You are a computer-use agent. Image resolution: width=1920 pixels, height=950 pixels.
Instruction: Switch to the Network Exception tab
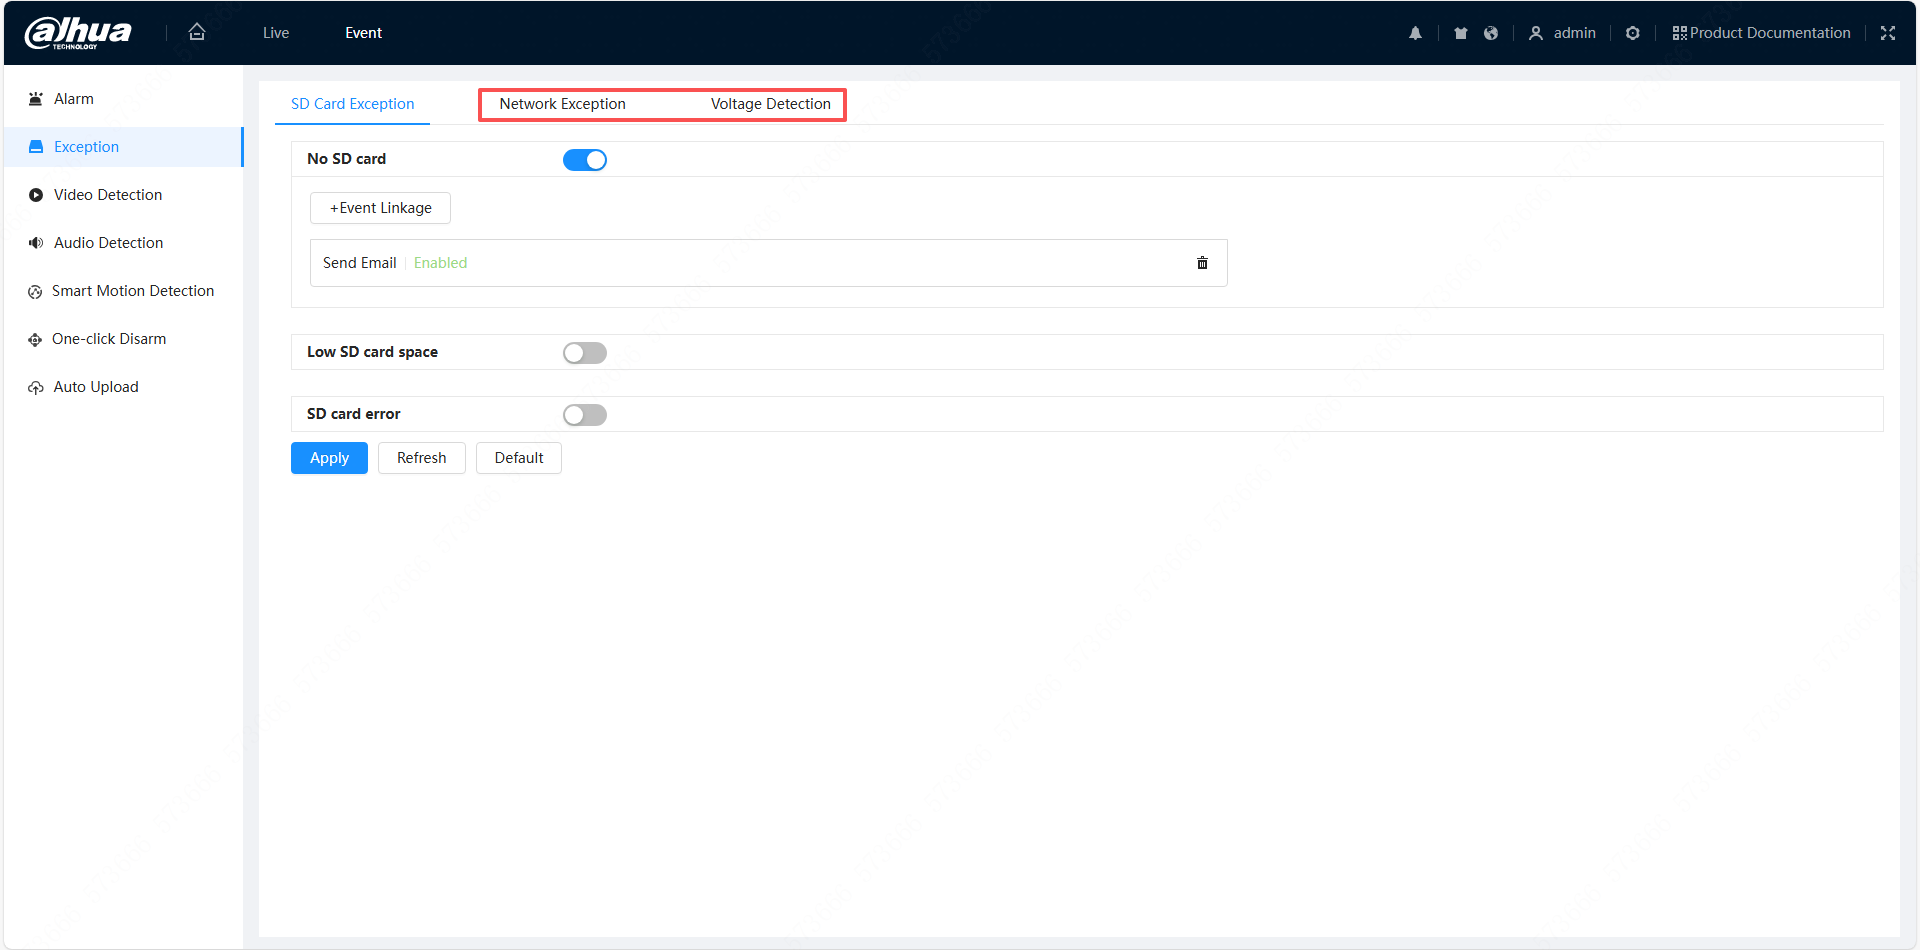click(562, 104)
